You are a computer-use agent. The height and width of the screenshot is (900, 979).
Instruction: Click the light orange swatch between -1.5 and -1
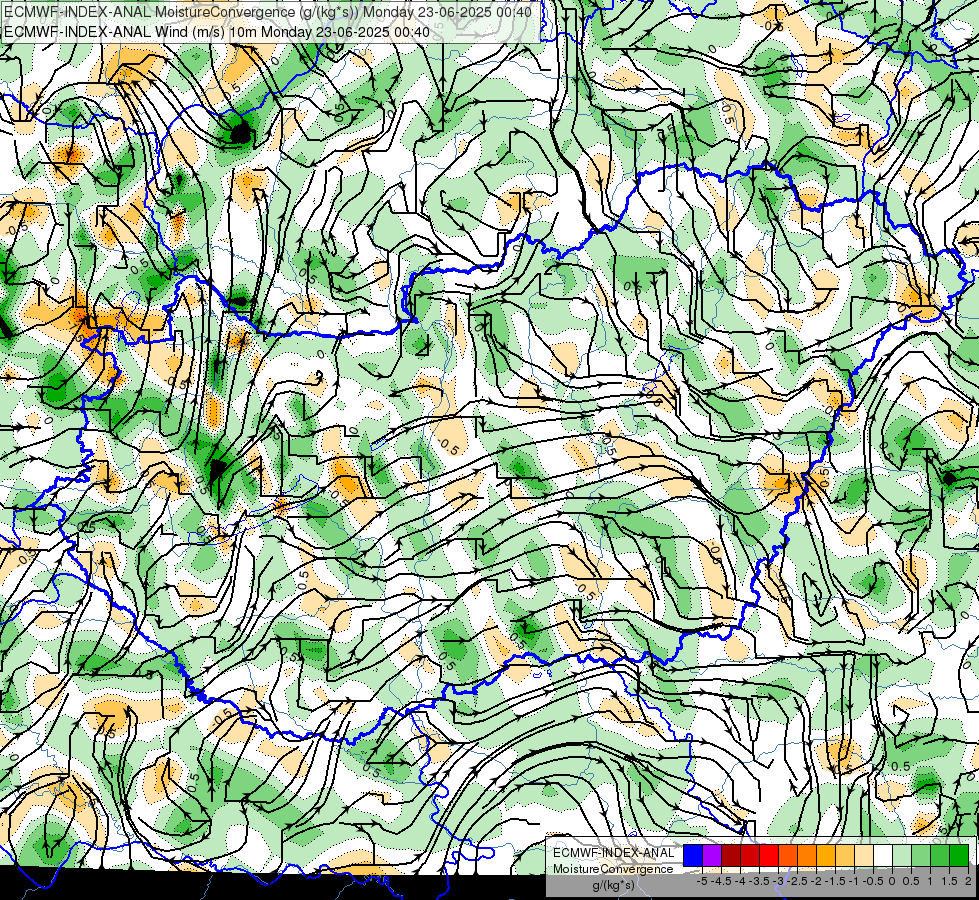click(845, 855)
